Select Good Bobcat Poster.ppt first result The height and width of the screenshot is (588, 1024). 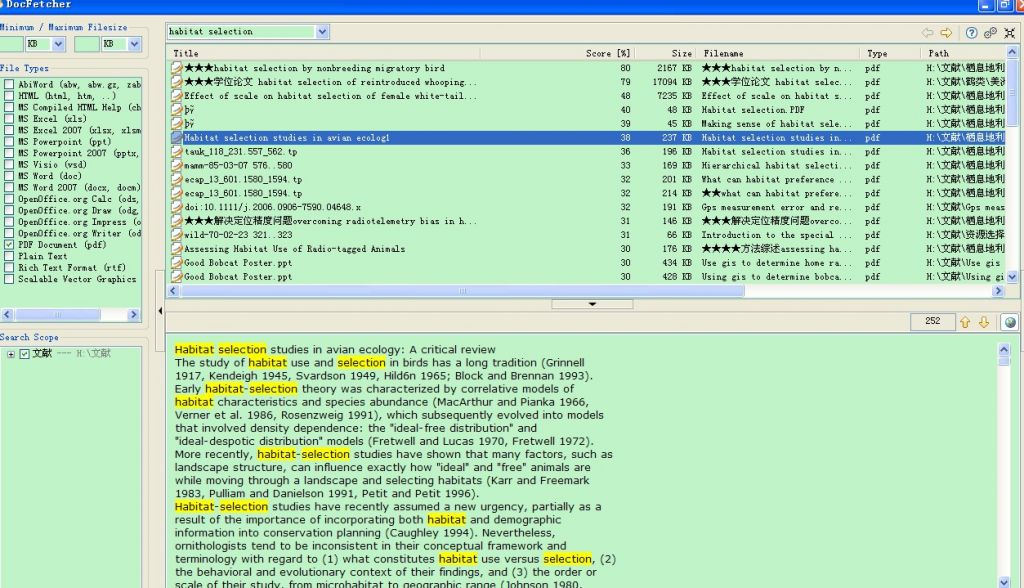[x=238, y=263]
